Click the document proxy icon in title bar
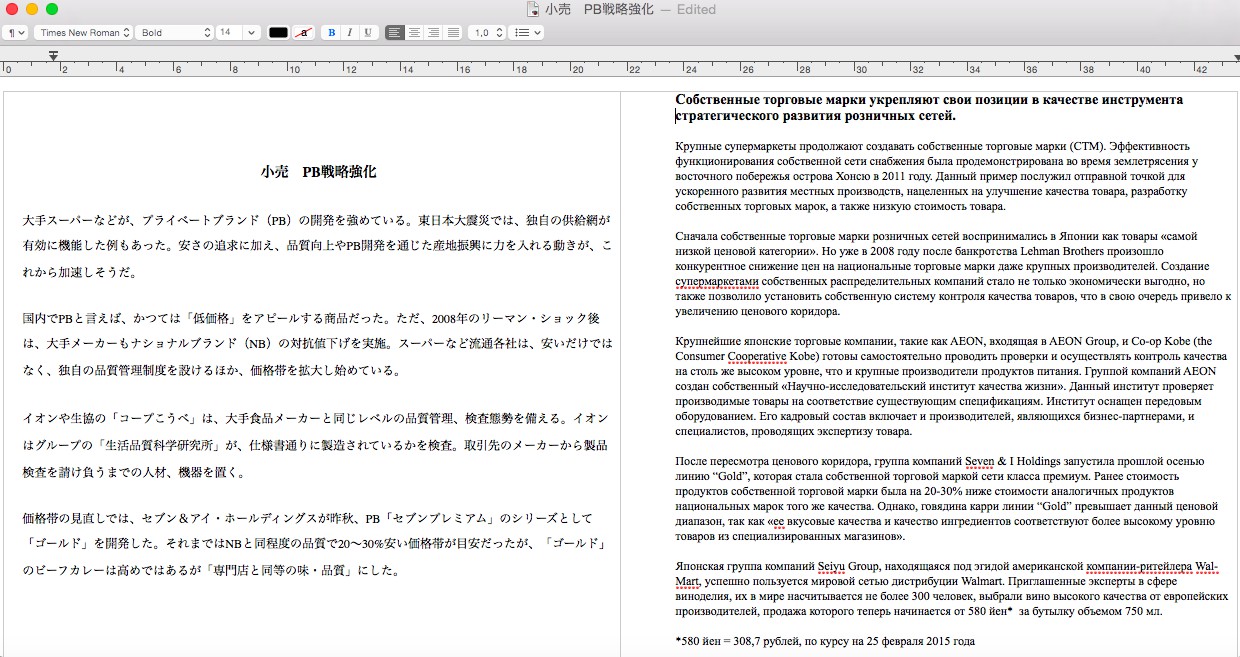This screenshot has width=1240, height=657. [x=533, y=9]
